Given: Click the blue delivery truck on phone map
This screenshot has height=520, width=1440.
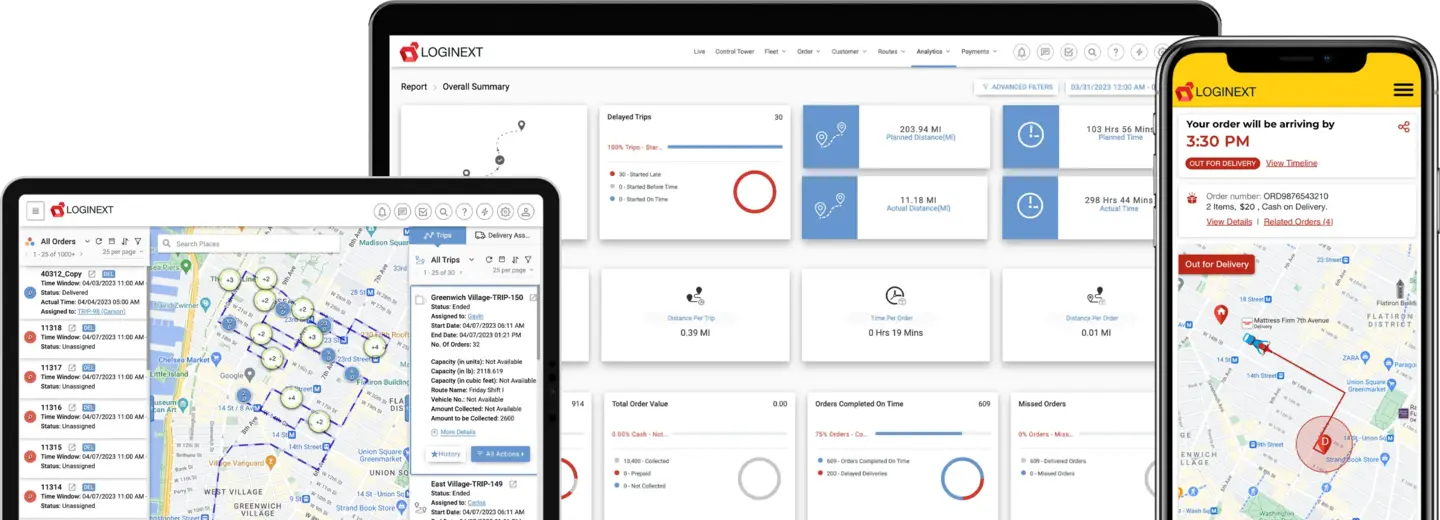Looking at the screenshot, I should [x=1255, y=343].
